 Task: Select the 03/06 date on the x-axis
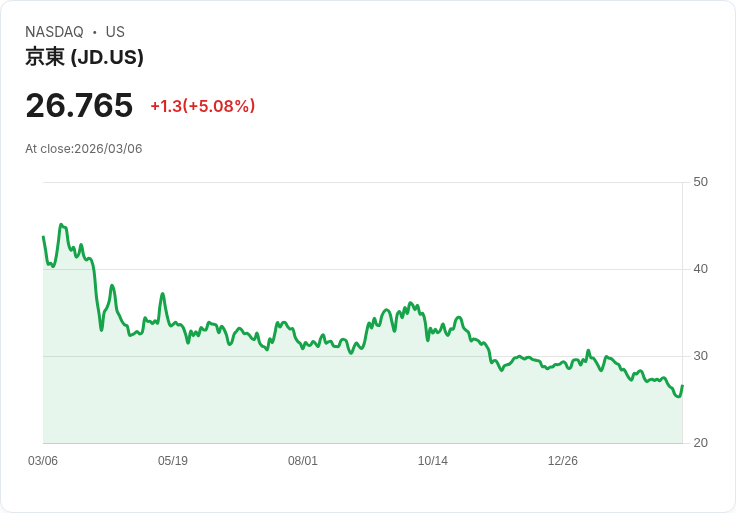coord(43,461)
